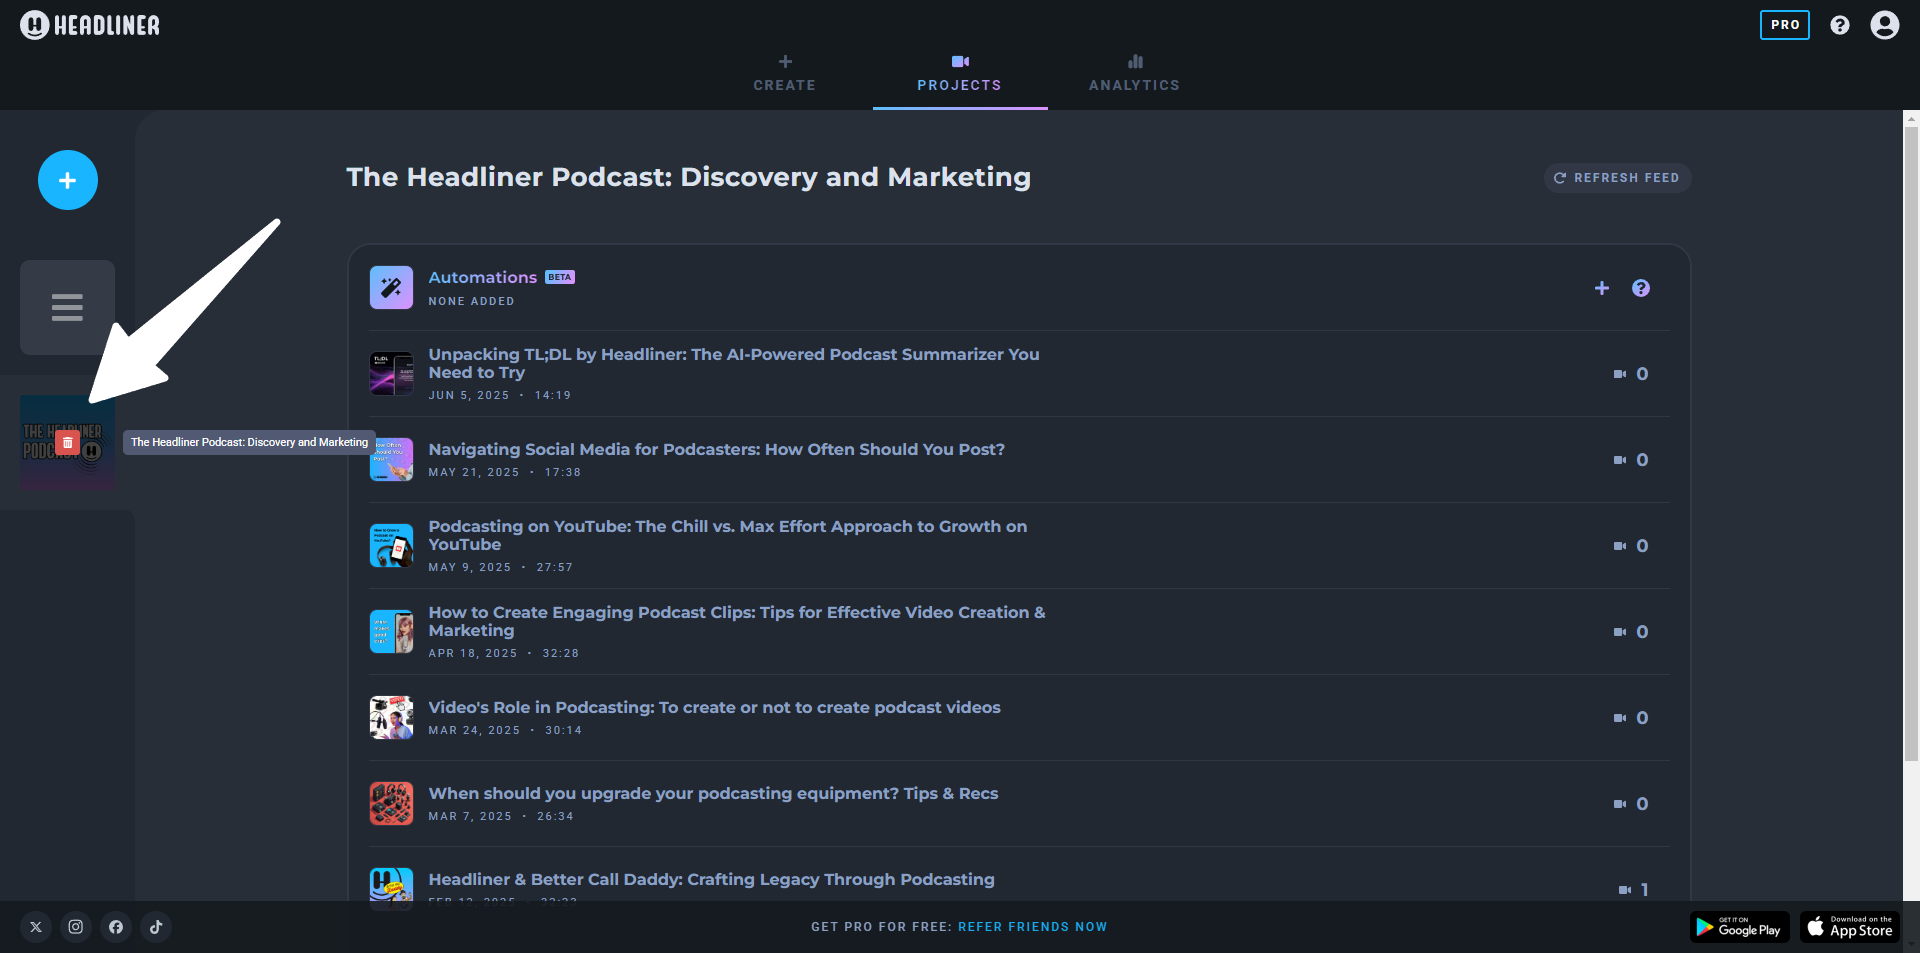Screen dimensions: 1920x953
Task: Add an automation with plus icon
Action: click(1602, 288)
